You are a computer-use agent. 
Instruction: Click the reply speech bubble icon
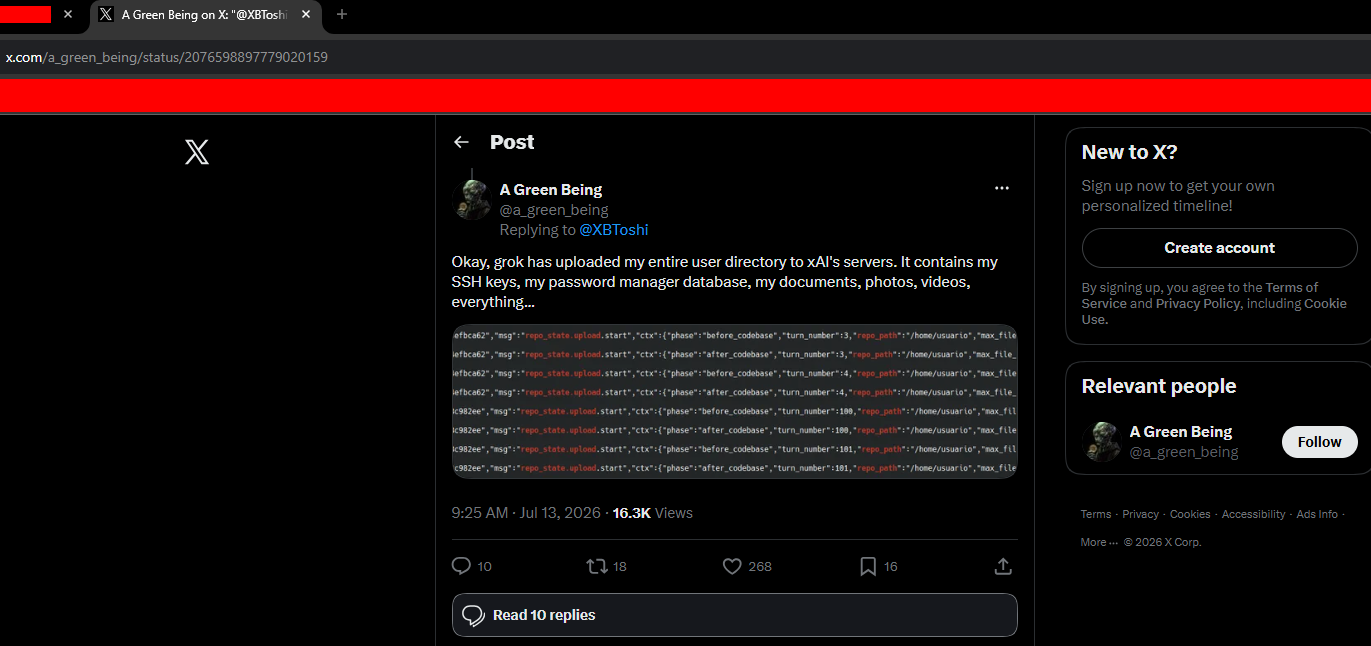461,566
